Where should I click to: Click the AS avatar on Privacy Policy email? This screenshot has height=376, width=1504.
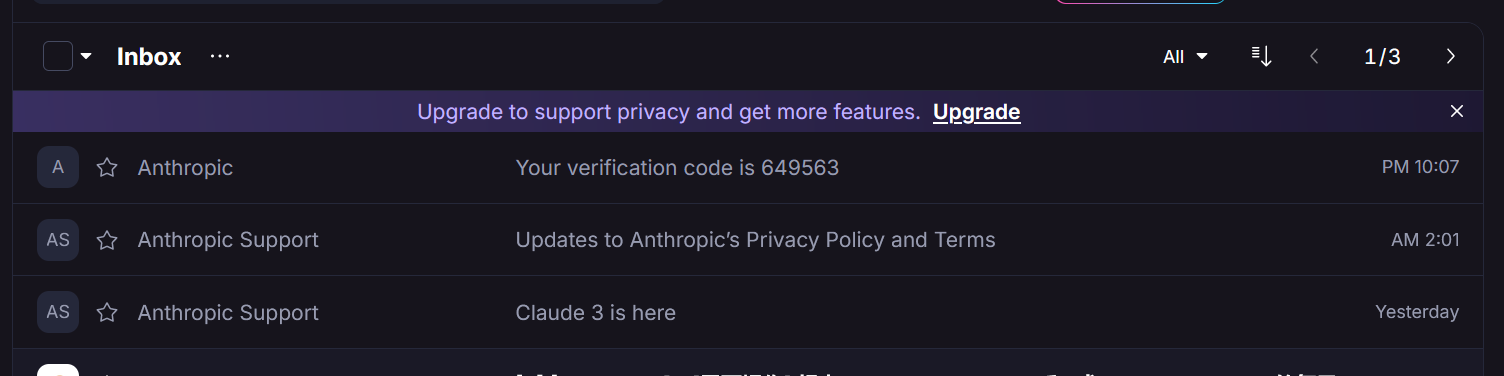point(58,240)
